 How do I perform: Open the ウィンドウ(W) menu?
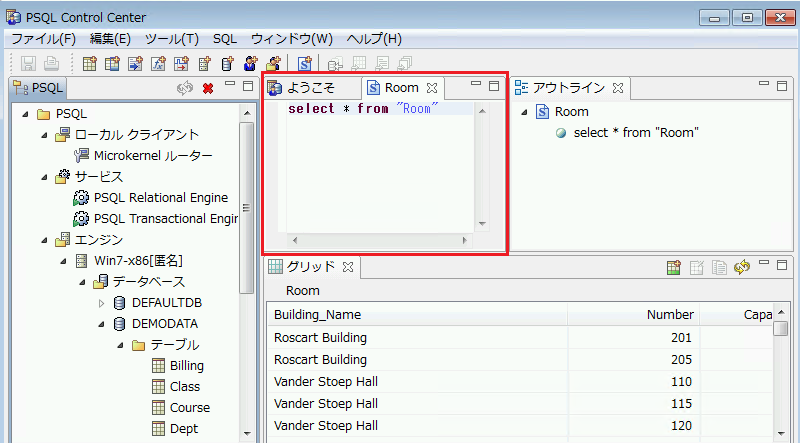click(x=292, y=39)
